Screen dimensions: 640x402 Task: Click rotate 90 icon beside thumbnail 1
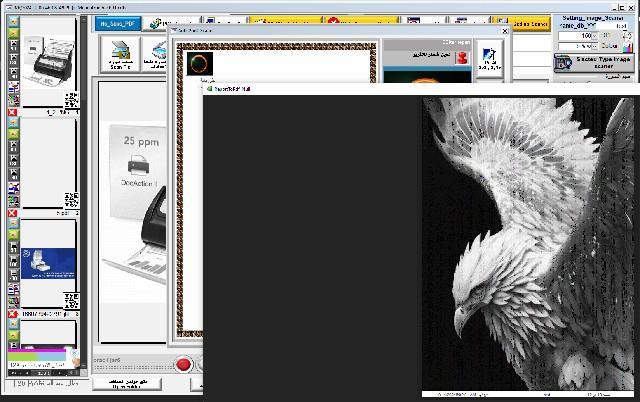pos(13,45)
